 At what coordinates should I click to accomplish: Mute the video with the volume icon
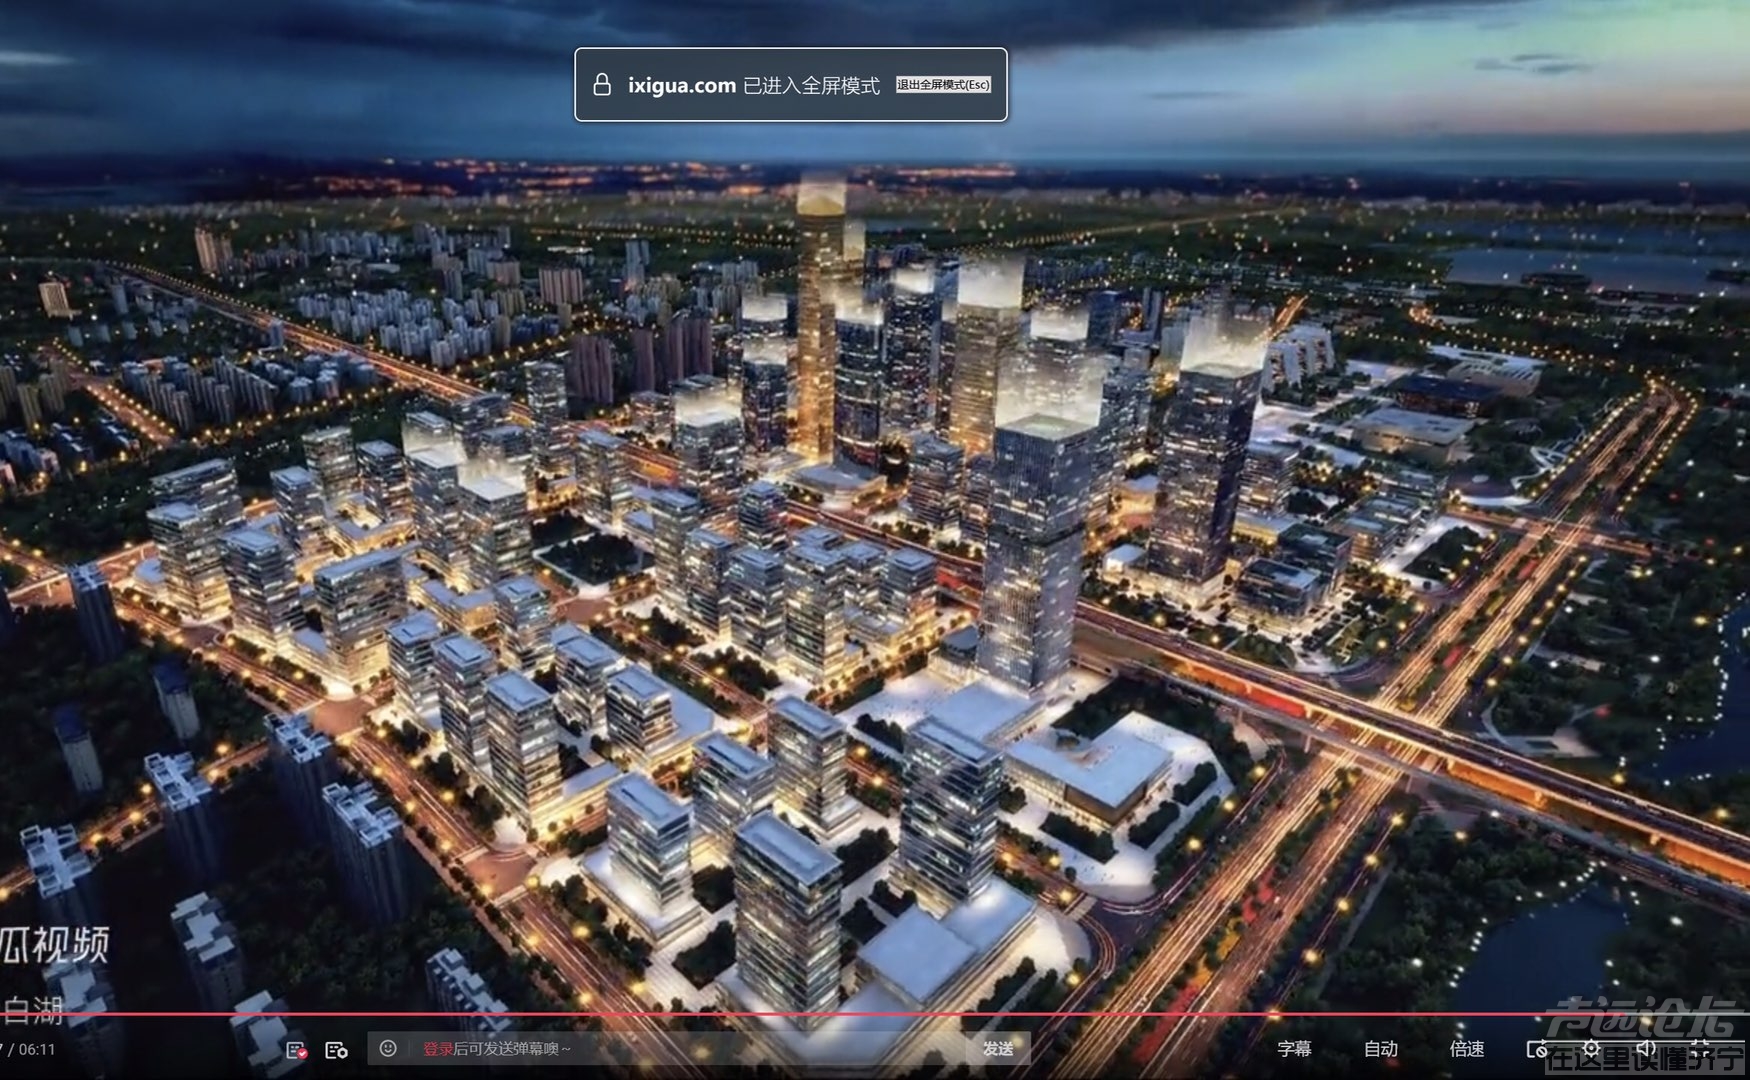pos(1645,1049)
